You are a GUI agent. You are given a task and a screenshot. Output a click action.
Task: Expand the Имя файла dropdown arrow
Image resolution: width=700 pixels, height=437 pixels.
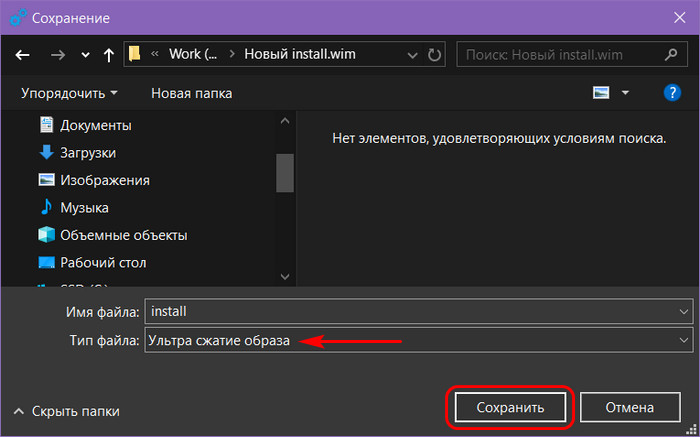(683, 312)
